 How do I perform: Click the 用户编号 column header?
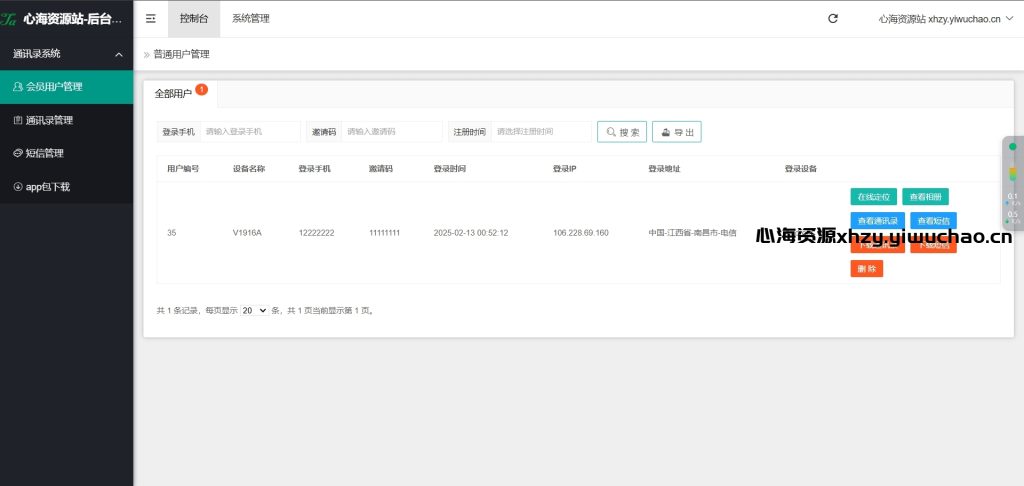click(183, 169)
